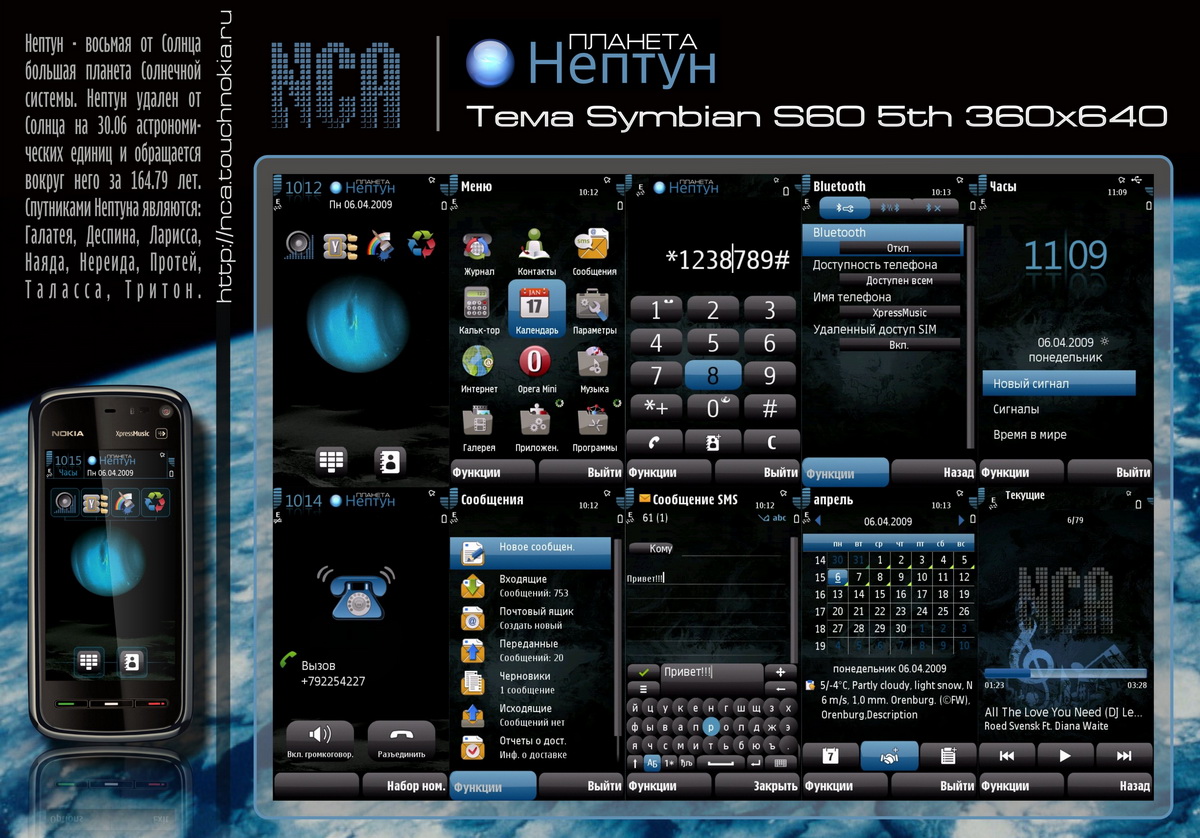Open Программы folder icon
Screen dimensions: 1200x838
594,420
